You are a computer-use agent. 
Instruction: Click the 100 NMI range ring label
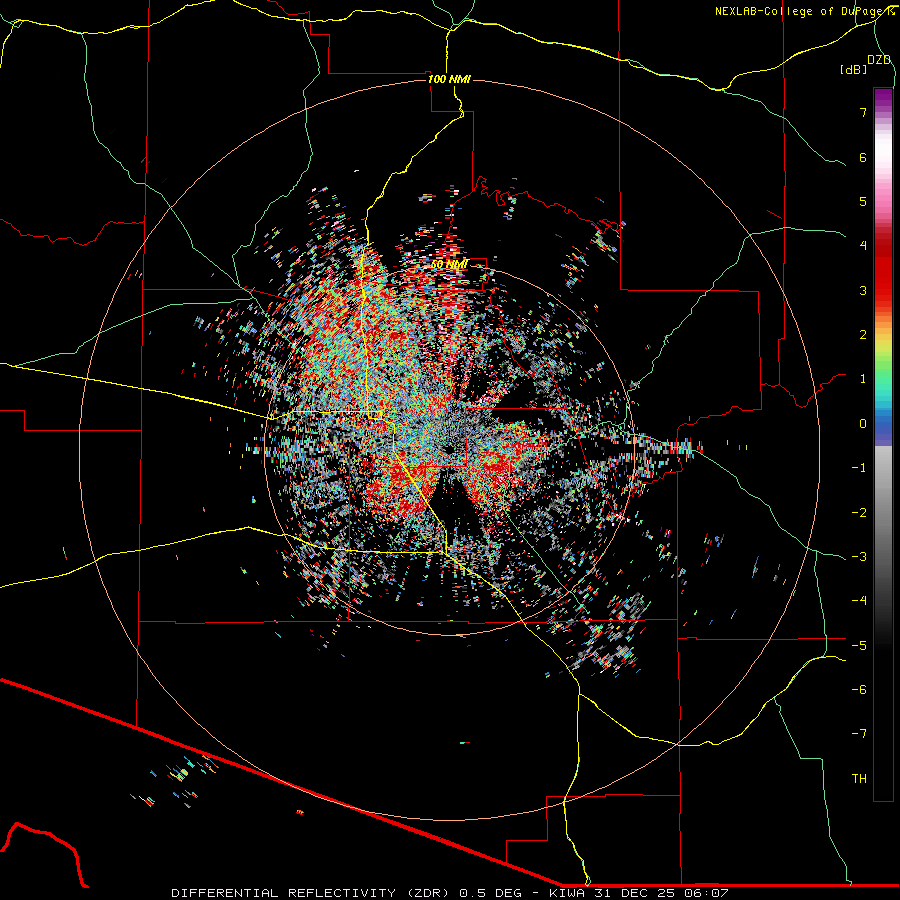449,79
